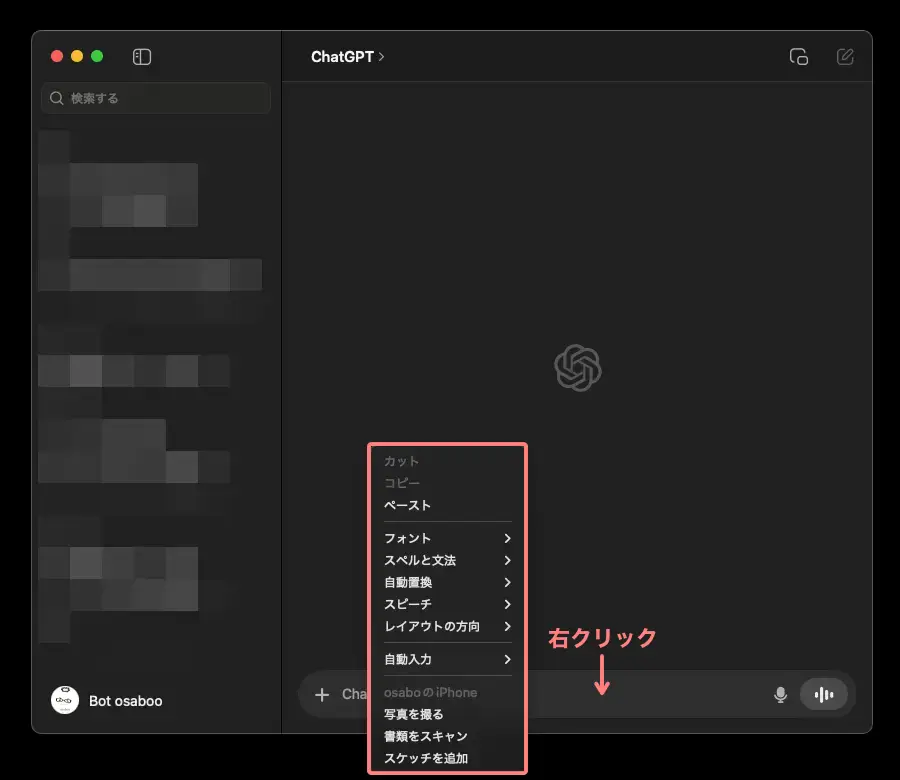Image resolution: width=900 pixels, height=780 pixels.
Task: Click the Bot osaboo account name
Action: (126, 701)
